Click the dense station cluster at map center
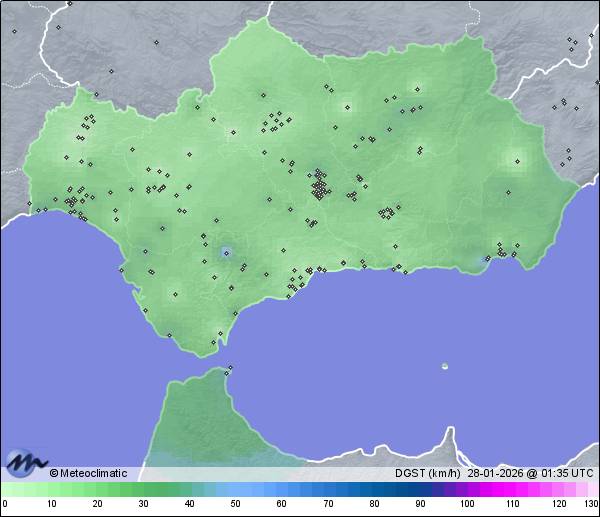The width and height of the screenshot is (600, 517). click(319, 186)
